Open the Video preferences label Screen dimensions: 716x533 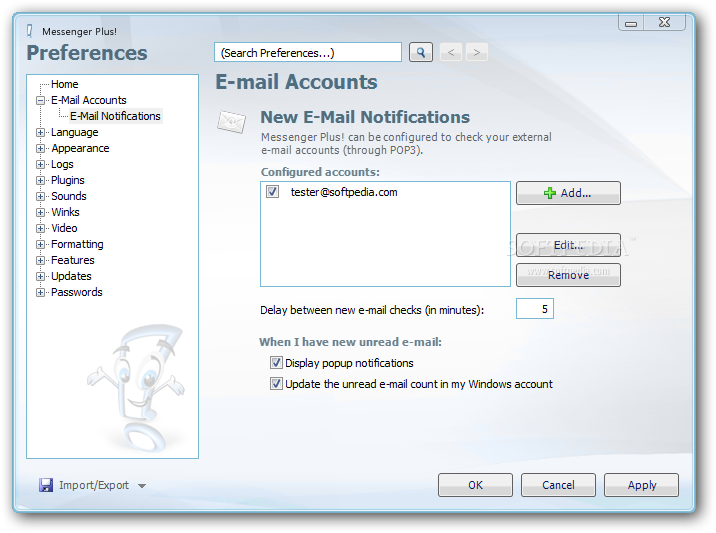click(64, 228)
